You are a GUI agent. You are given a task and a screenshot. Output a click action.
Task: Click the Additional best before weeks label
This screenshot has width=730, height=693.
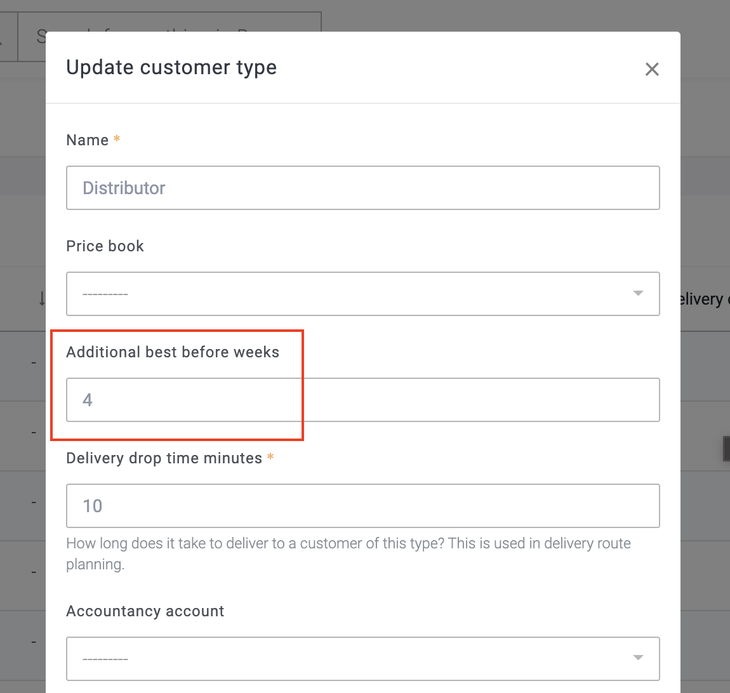[172, 352]
